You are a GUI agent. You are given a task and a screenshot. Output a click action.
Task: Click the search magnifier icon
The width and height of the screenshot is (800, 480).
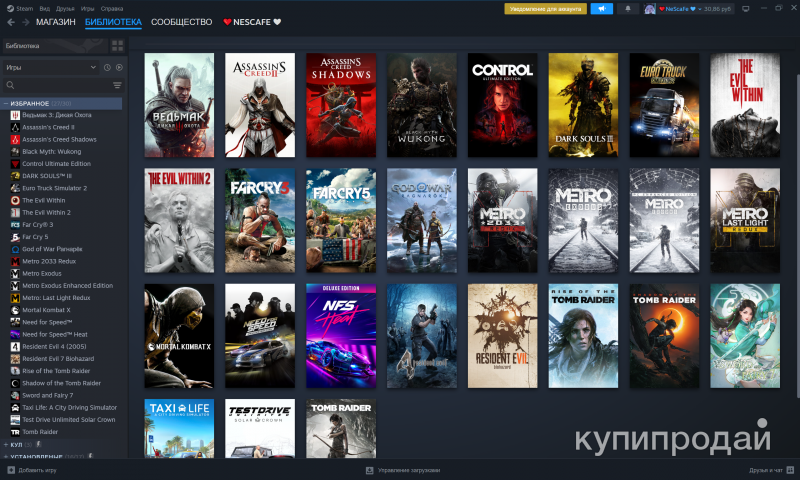pyautogui.click(x=10, y=85)
